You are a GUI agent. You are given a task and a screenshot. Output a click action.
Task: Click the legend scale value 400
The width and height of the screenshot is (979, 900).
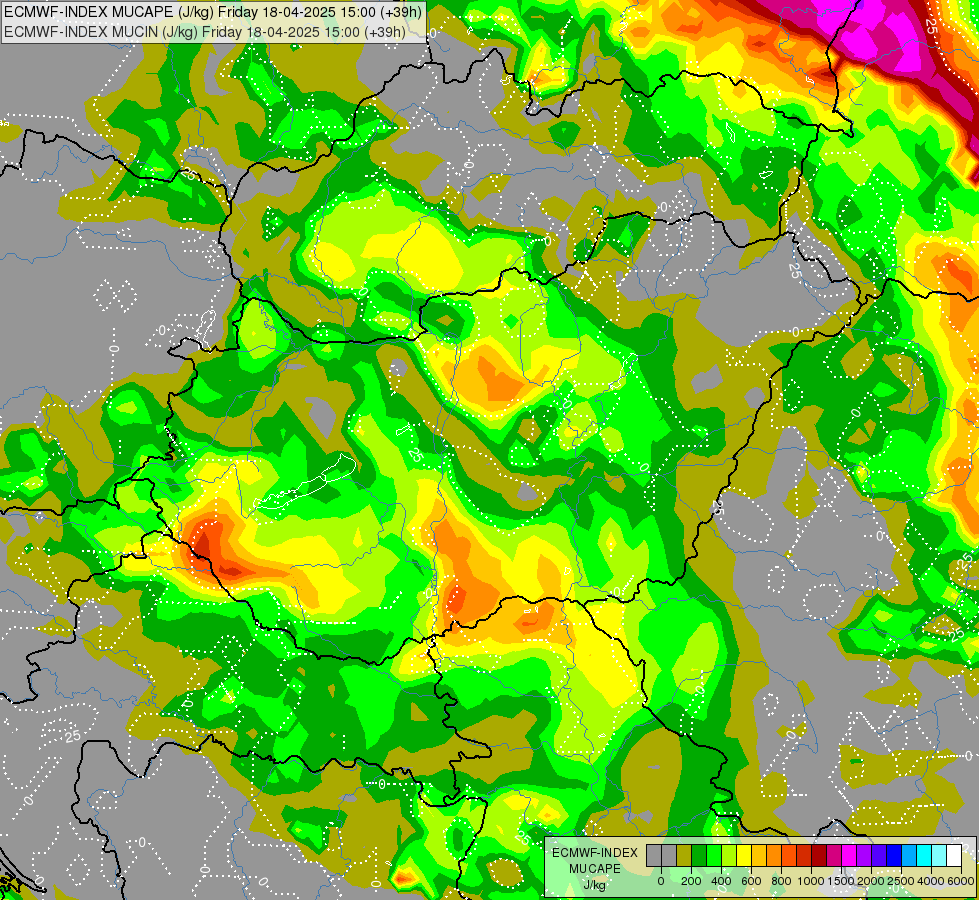[x=722, y=881]
